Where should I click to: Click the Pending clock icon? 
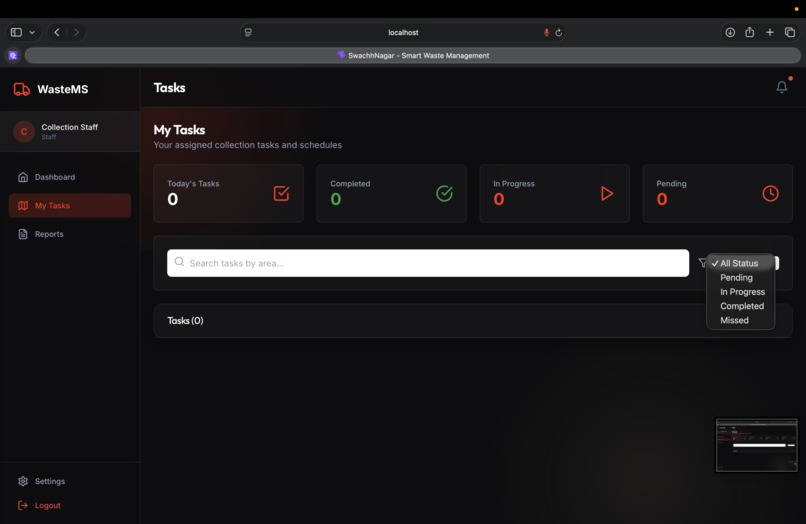[770, 193]
